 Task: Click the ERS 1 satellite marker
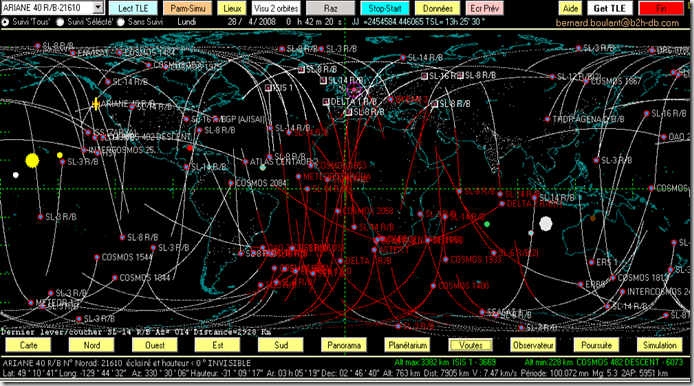591,262
